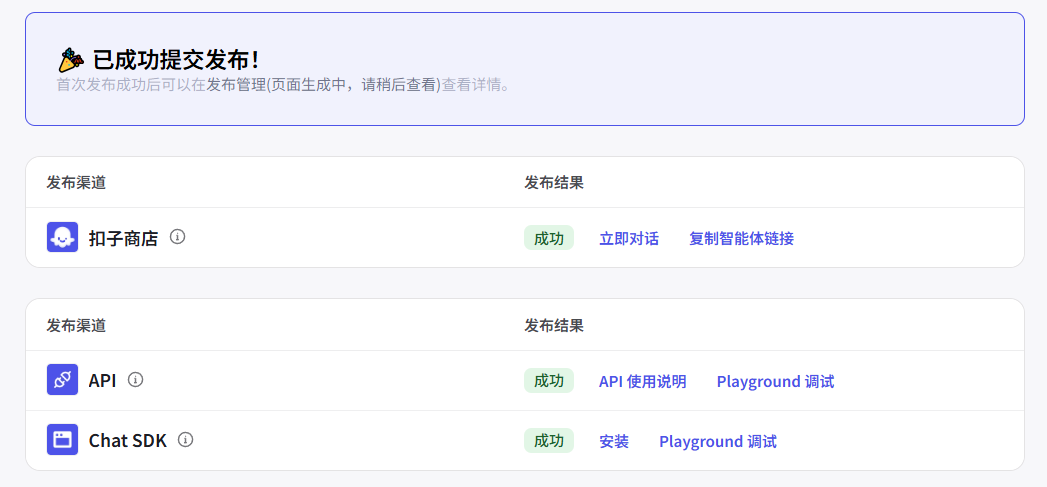This screenshot has height=487, width=1047.
Task: Click 发布渠道 header above the API row
Action: point(76,325)
